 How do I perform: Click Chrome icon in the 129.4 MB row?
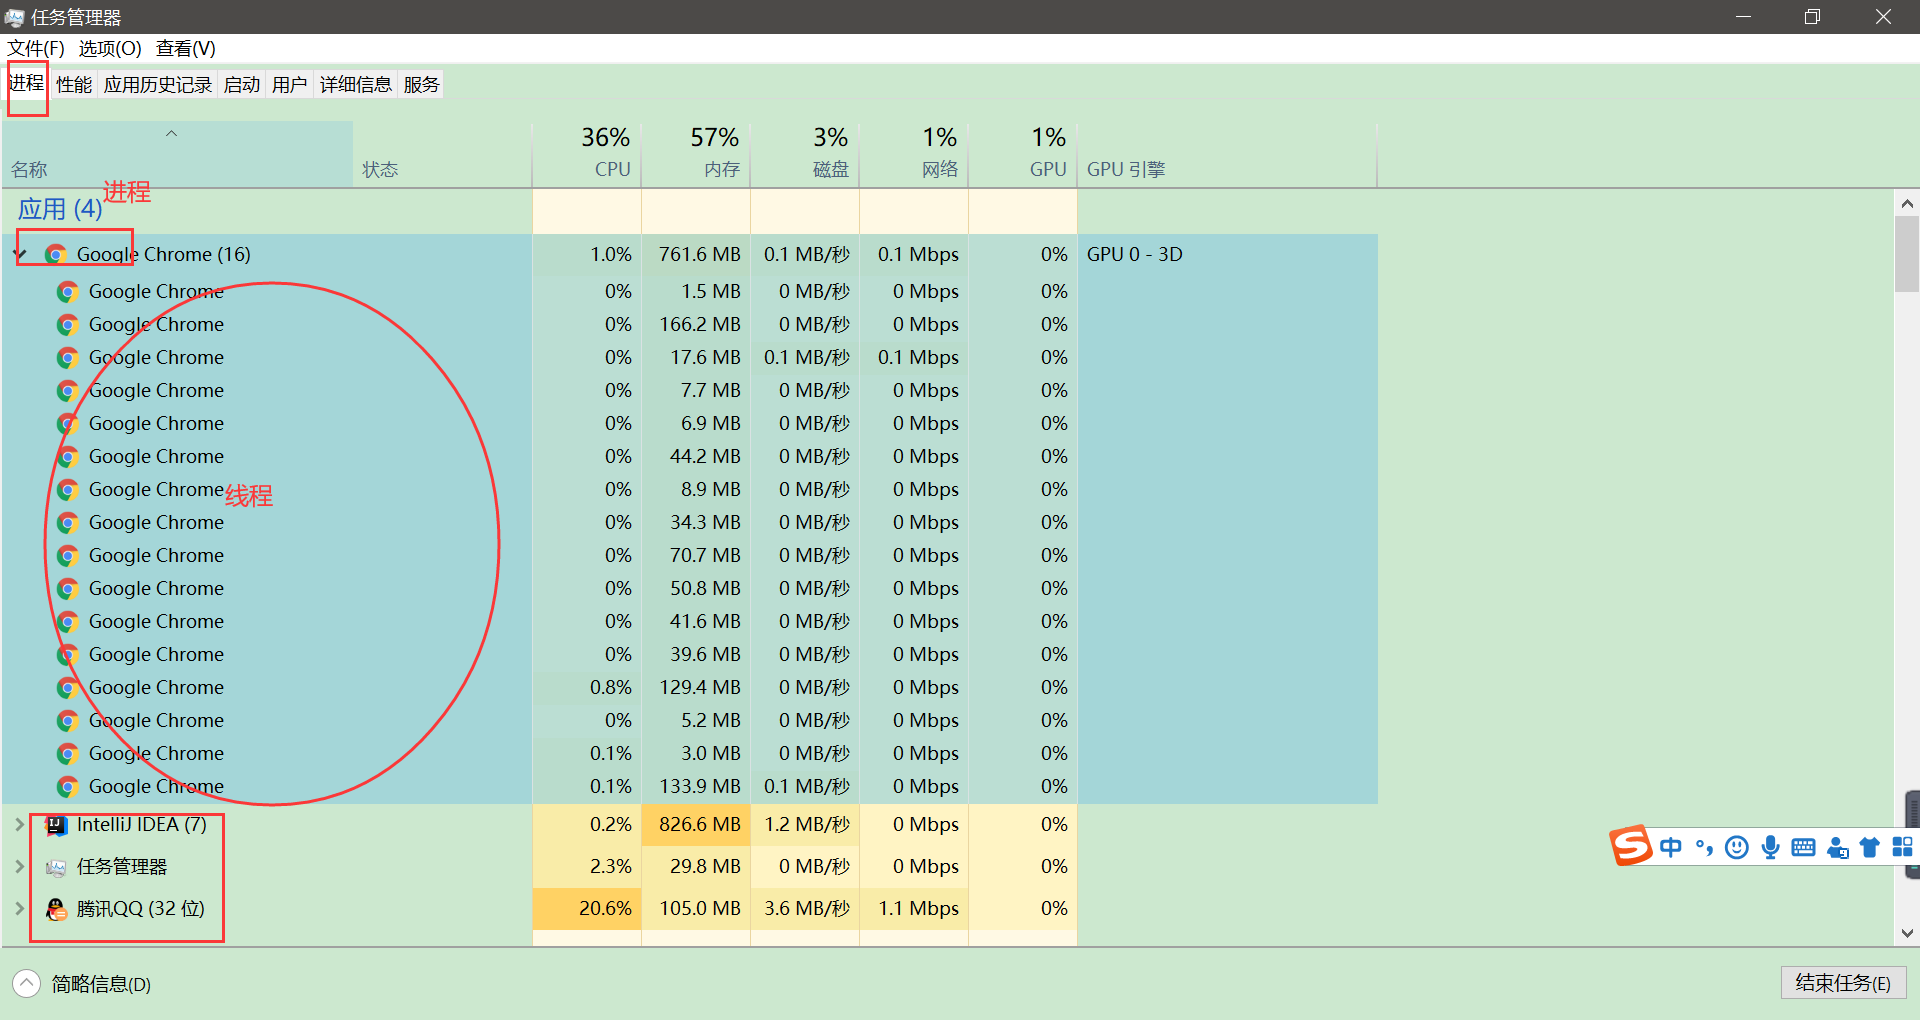[x=68, y=688]
